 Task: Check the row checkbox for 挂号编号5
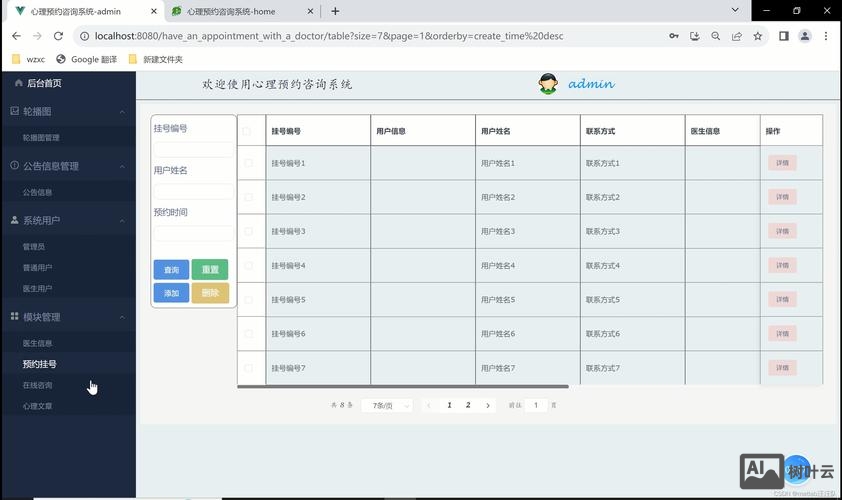248,300
